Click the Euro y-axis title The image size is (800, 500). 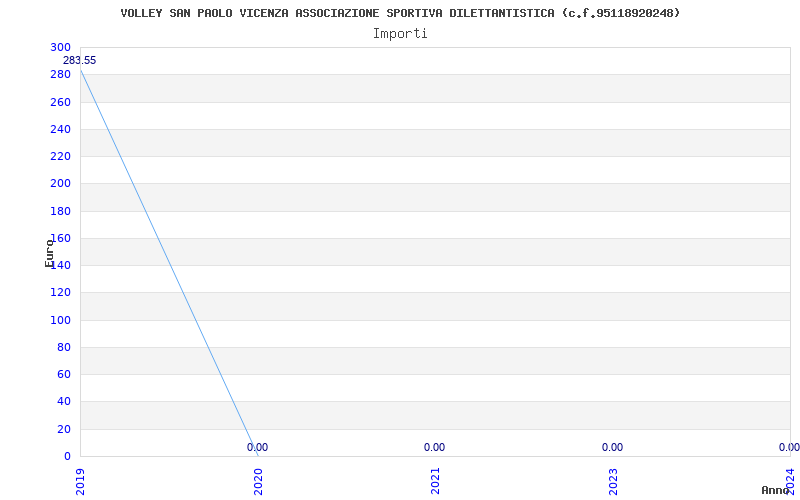click(49, 253)
